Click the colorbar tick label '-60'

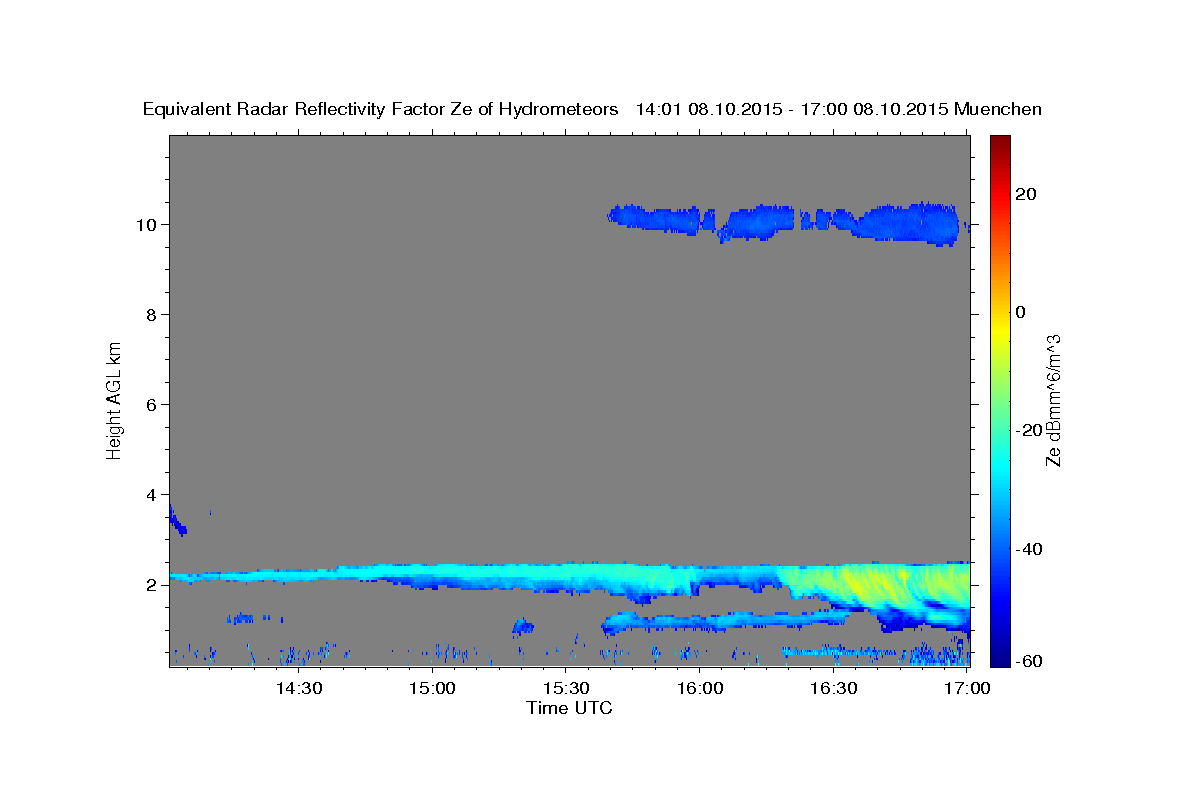[x=1027, y=661]
